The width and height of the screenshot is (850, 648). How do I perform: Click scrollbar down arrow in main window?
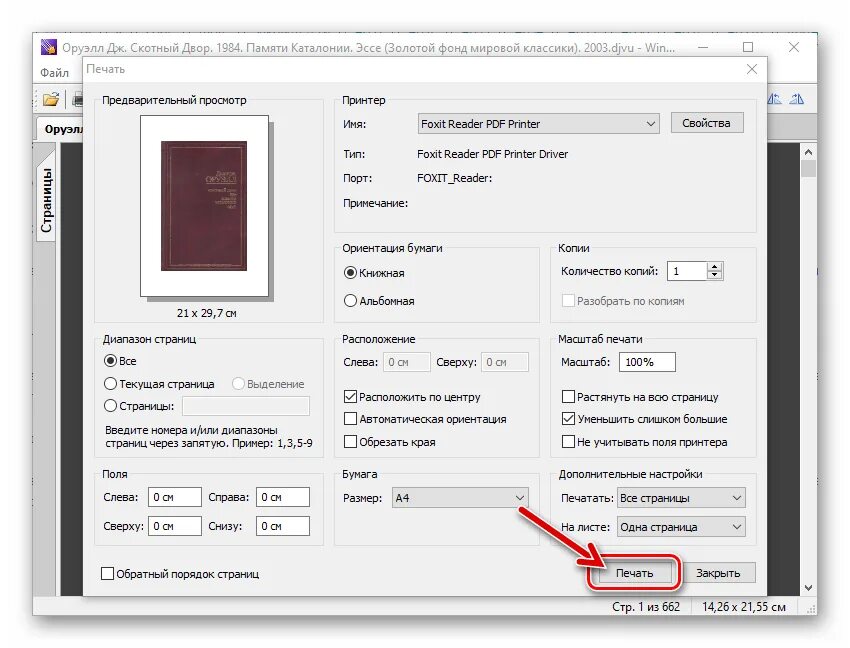point(808,588)
